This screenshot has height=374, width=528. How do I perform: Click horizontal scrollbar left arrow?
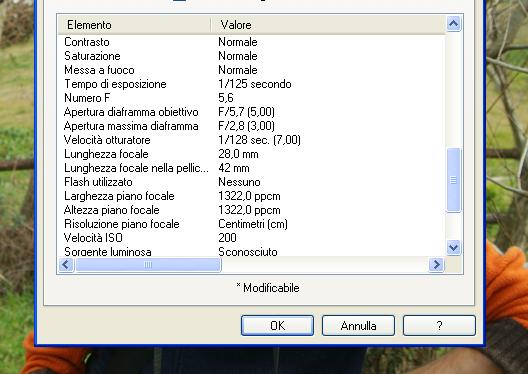click(x=66, y=265)
